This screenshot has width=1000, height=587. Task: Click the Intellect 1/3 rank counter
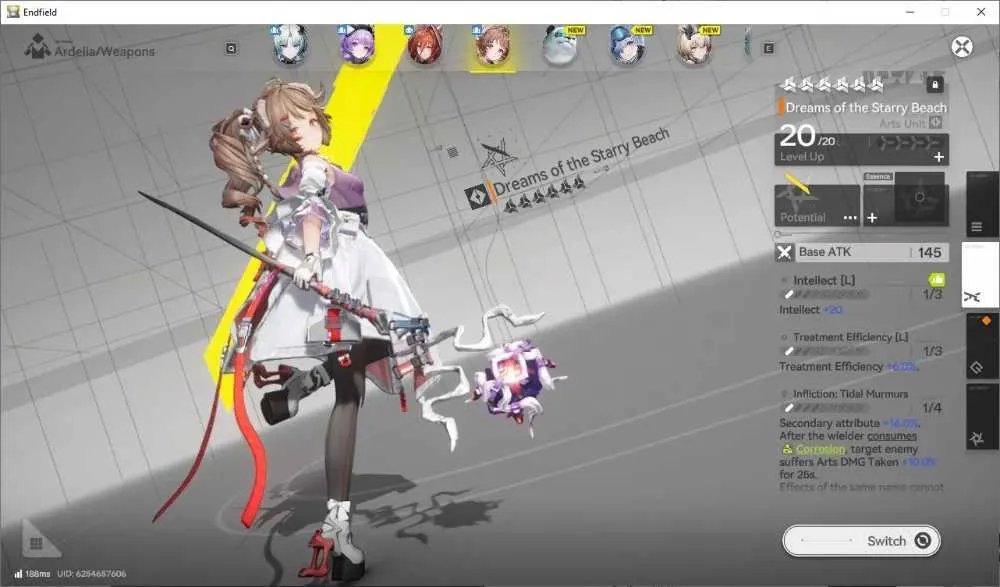coord(932,294)
